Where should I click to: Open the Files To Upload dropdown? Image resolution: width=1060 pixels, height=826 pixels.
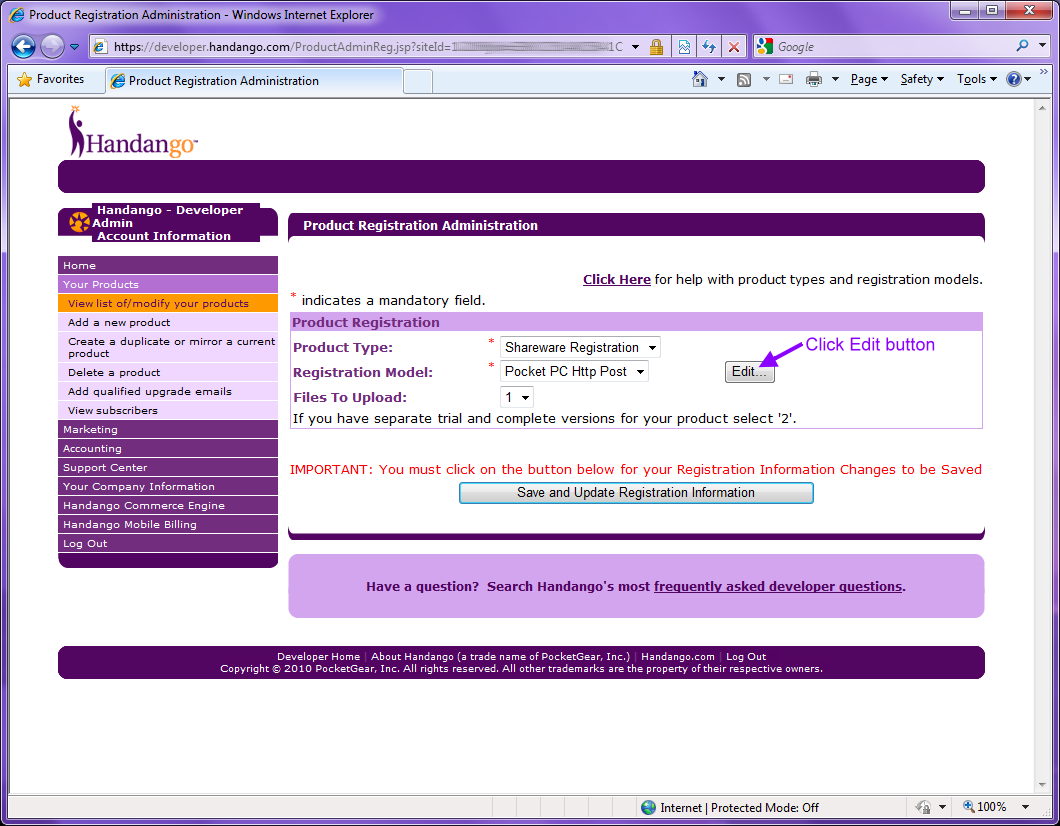click(516, 397)
